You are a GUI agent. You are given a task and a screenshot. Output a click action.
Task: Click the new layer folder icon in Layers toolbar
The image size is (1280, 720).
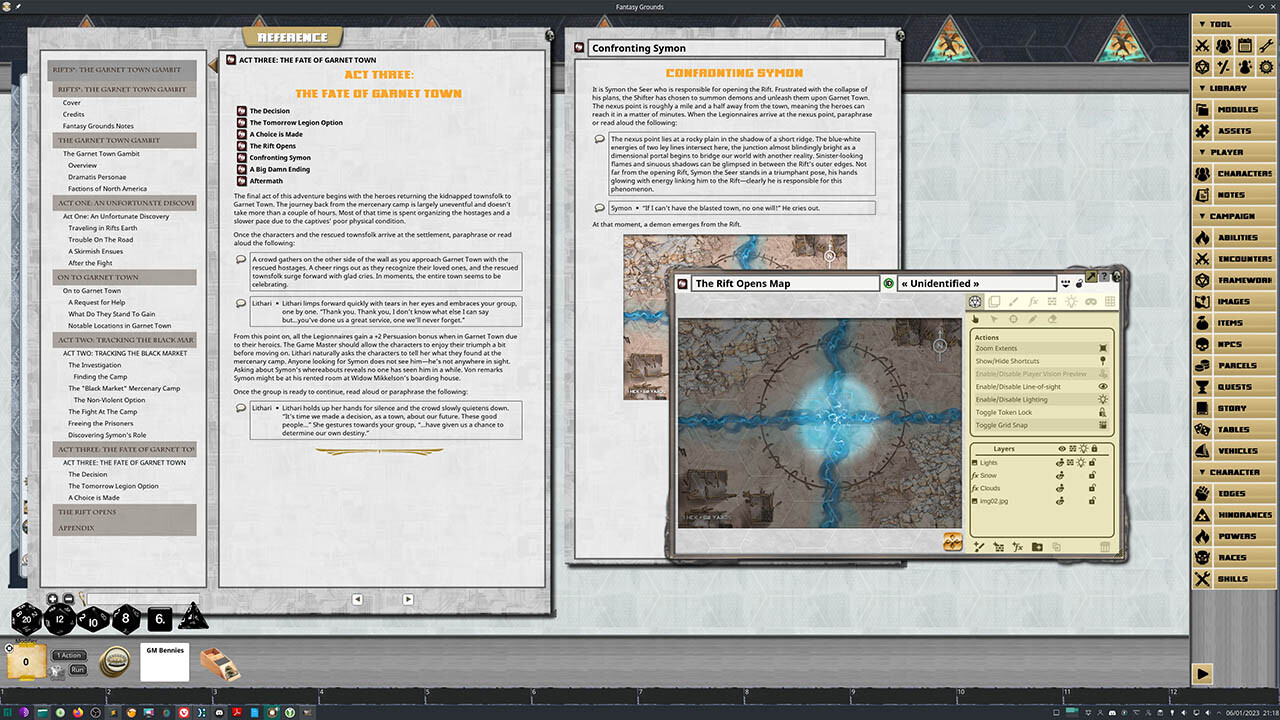point(1037,547)
